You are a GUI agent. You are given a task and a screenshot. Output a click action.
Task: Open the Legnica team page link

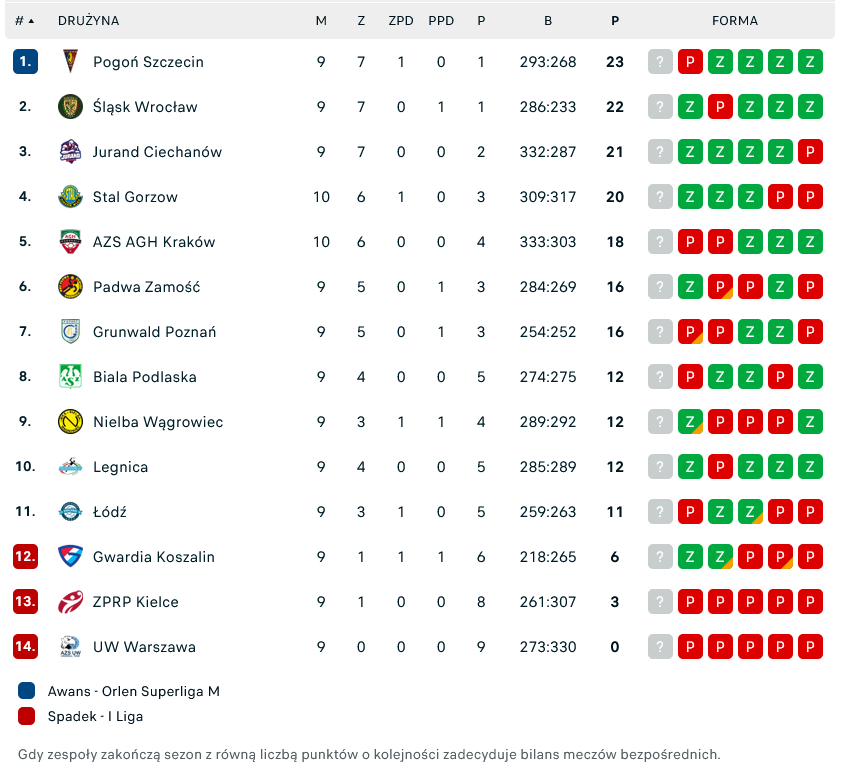point(120,467)
